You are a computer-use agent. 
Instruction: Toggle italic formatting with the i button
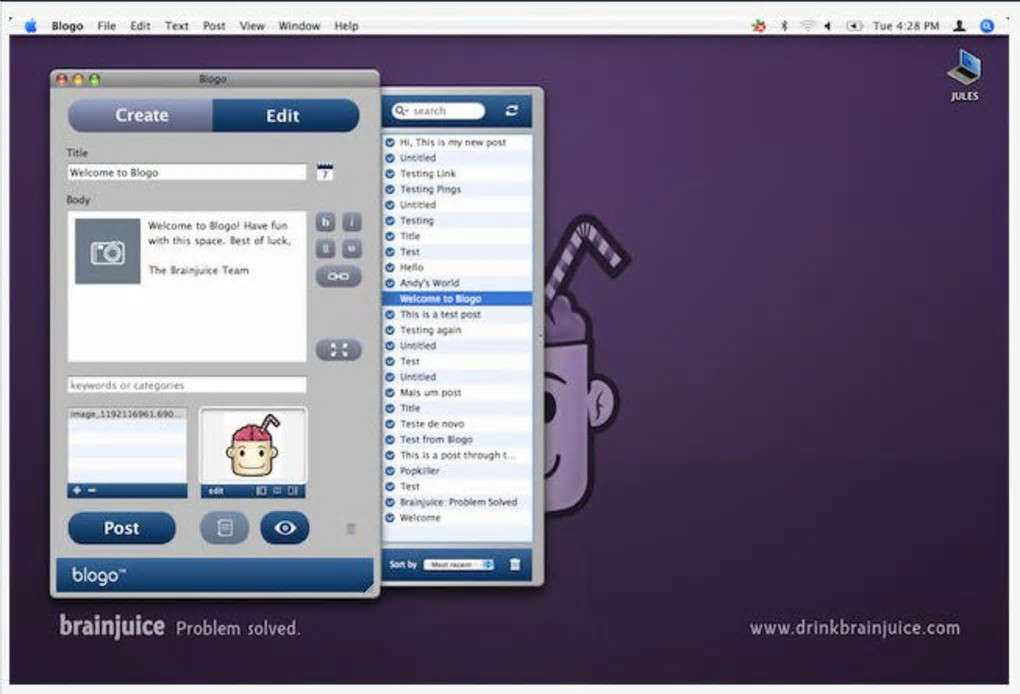352,222
